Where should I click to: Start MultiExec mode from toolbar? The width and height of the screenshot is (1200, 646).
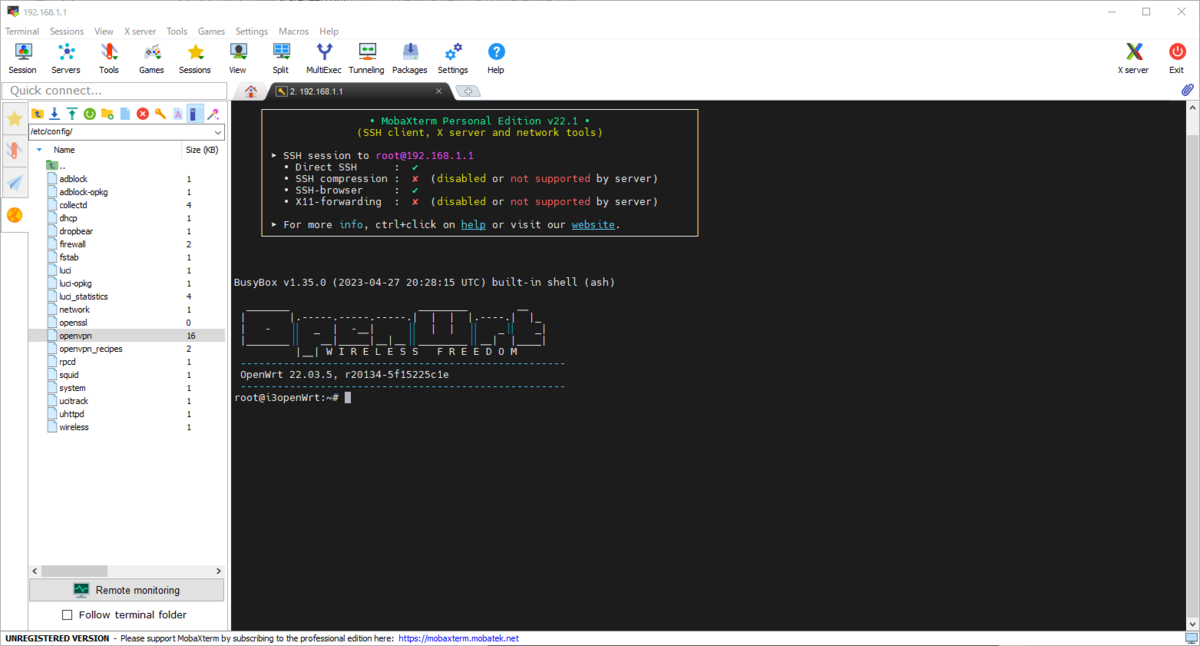coord(324,58)
